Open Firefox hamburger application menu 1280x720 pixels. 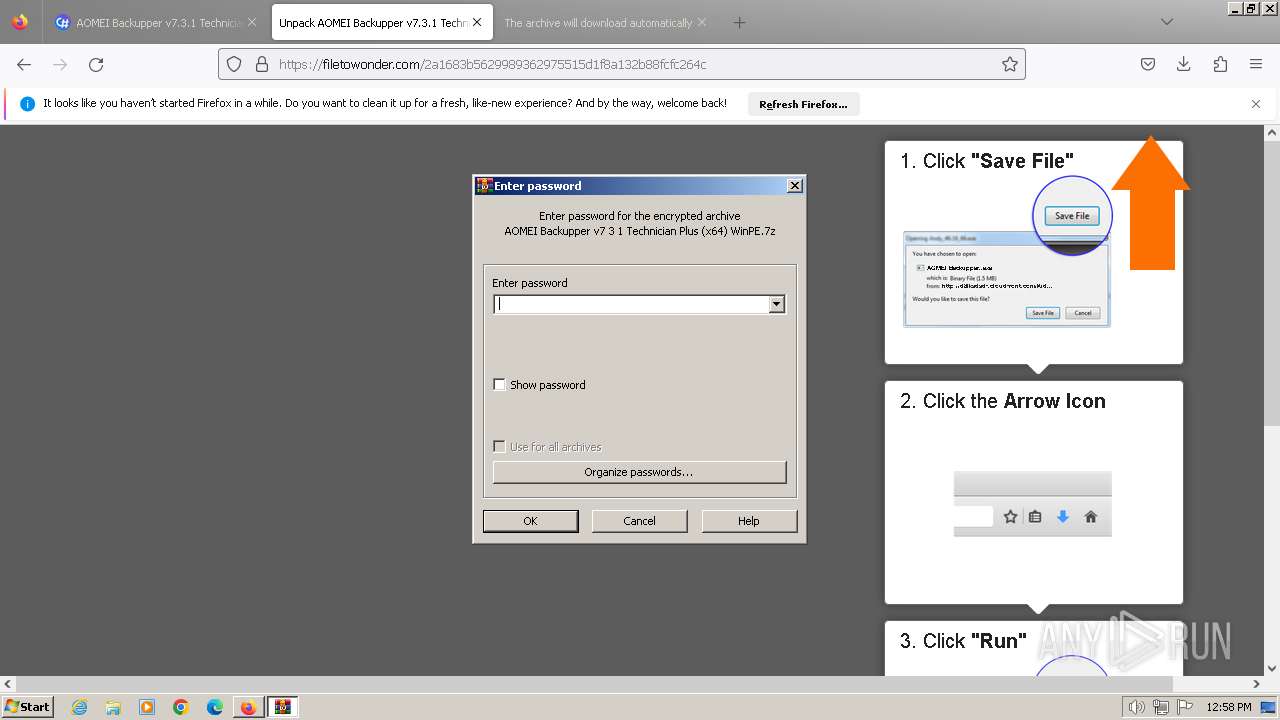pyautogui.click(x=1256, y=64)
